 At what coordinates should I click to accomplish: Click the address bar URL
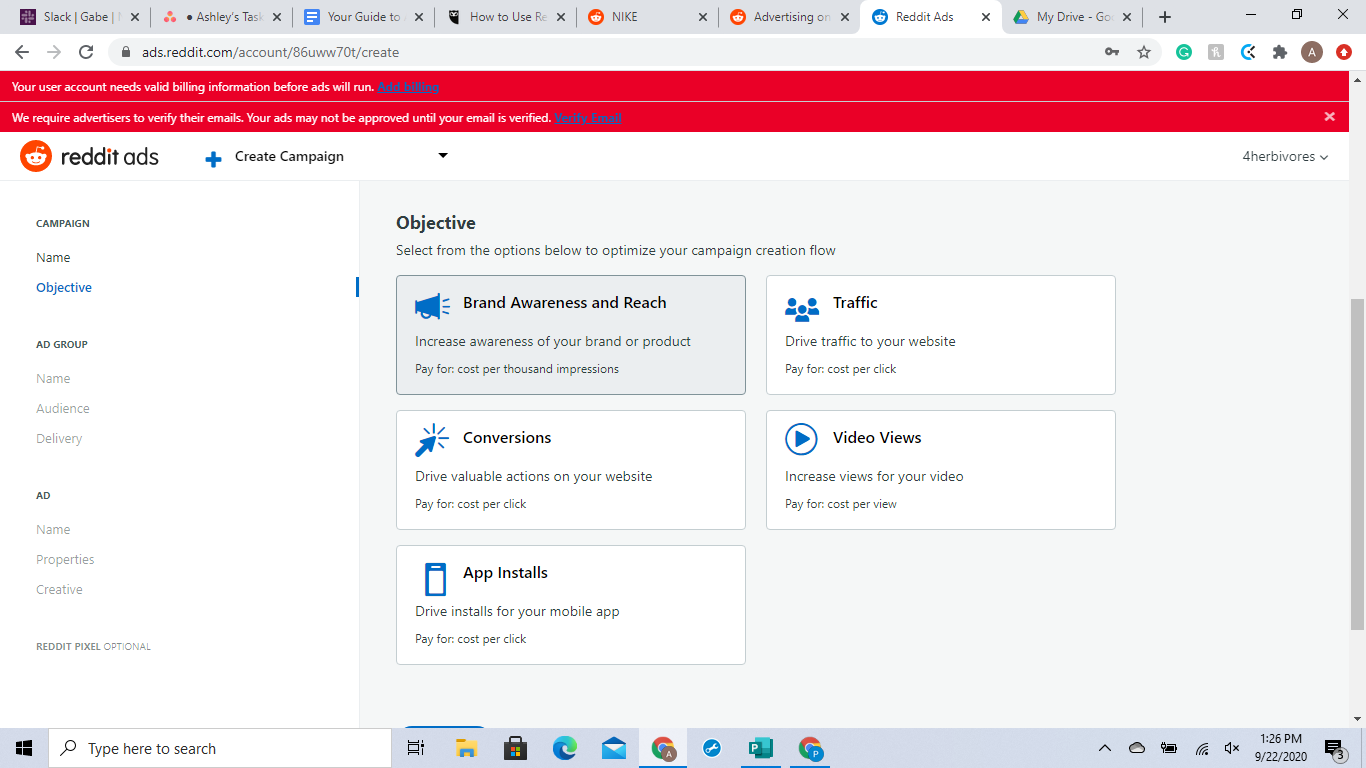270,52
